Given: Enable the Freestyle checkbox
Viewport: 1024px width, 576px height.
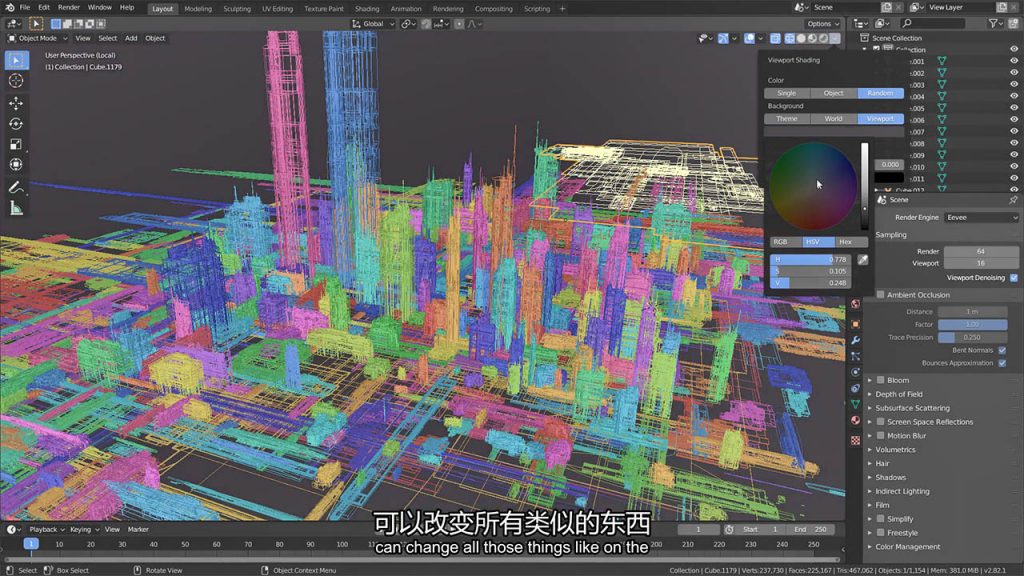Looking at the screenshot, I should 880,533.
